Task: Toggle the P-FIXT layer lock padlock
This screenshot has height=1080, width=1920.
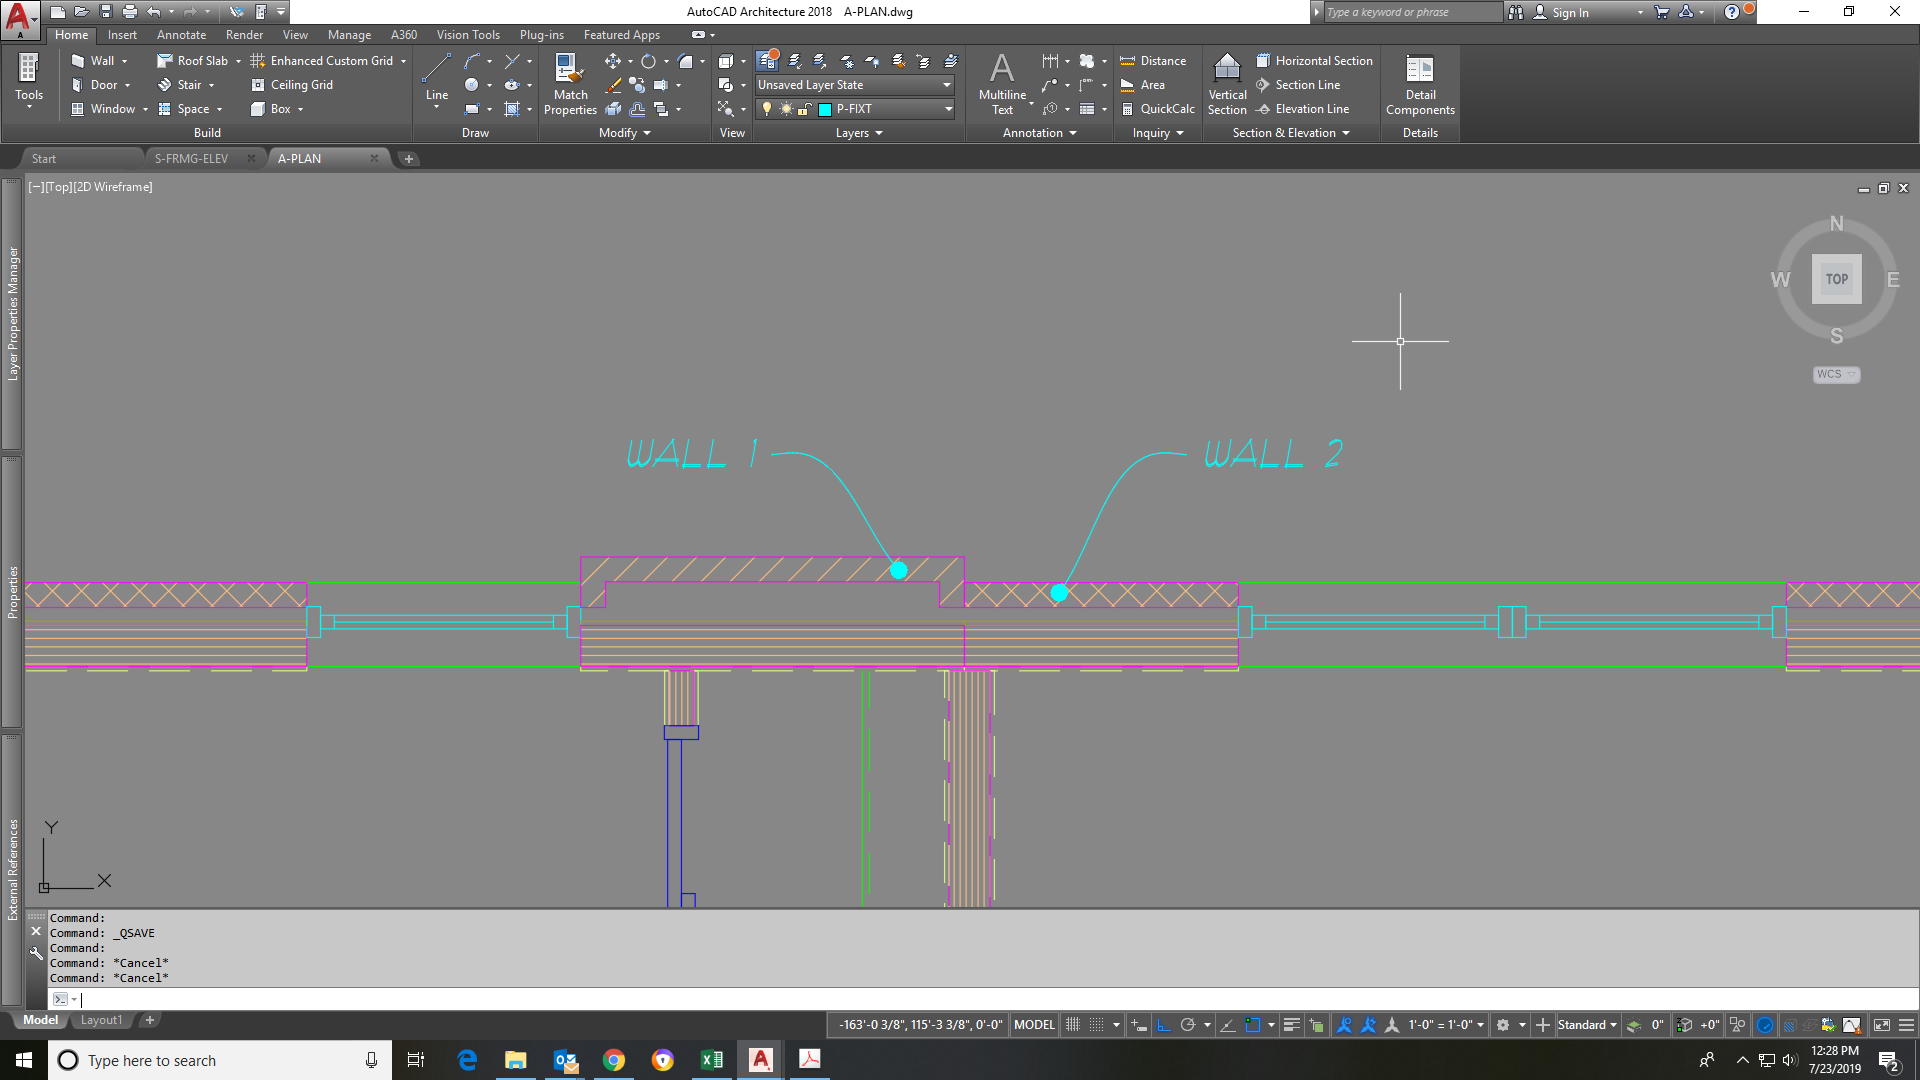Action: 803,109
